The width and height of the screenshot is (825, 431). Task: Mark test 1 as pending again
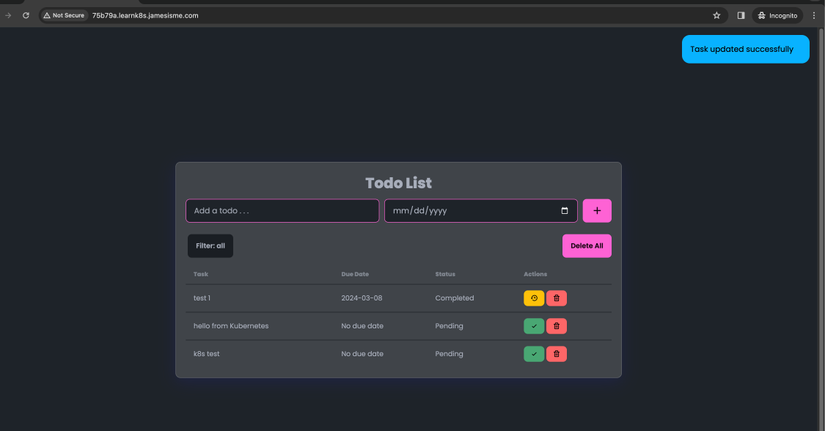coord(534,298)
